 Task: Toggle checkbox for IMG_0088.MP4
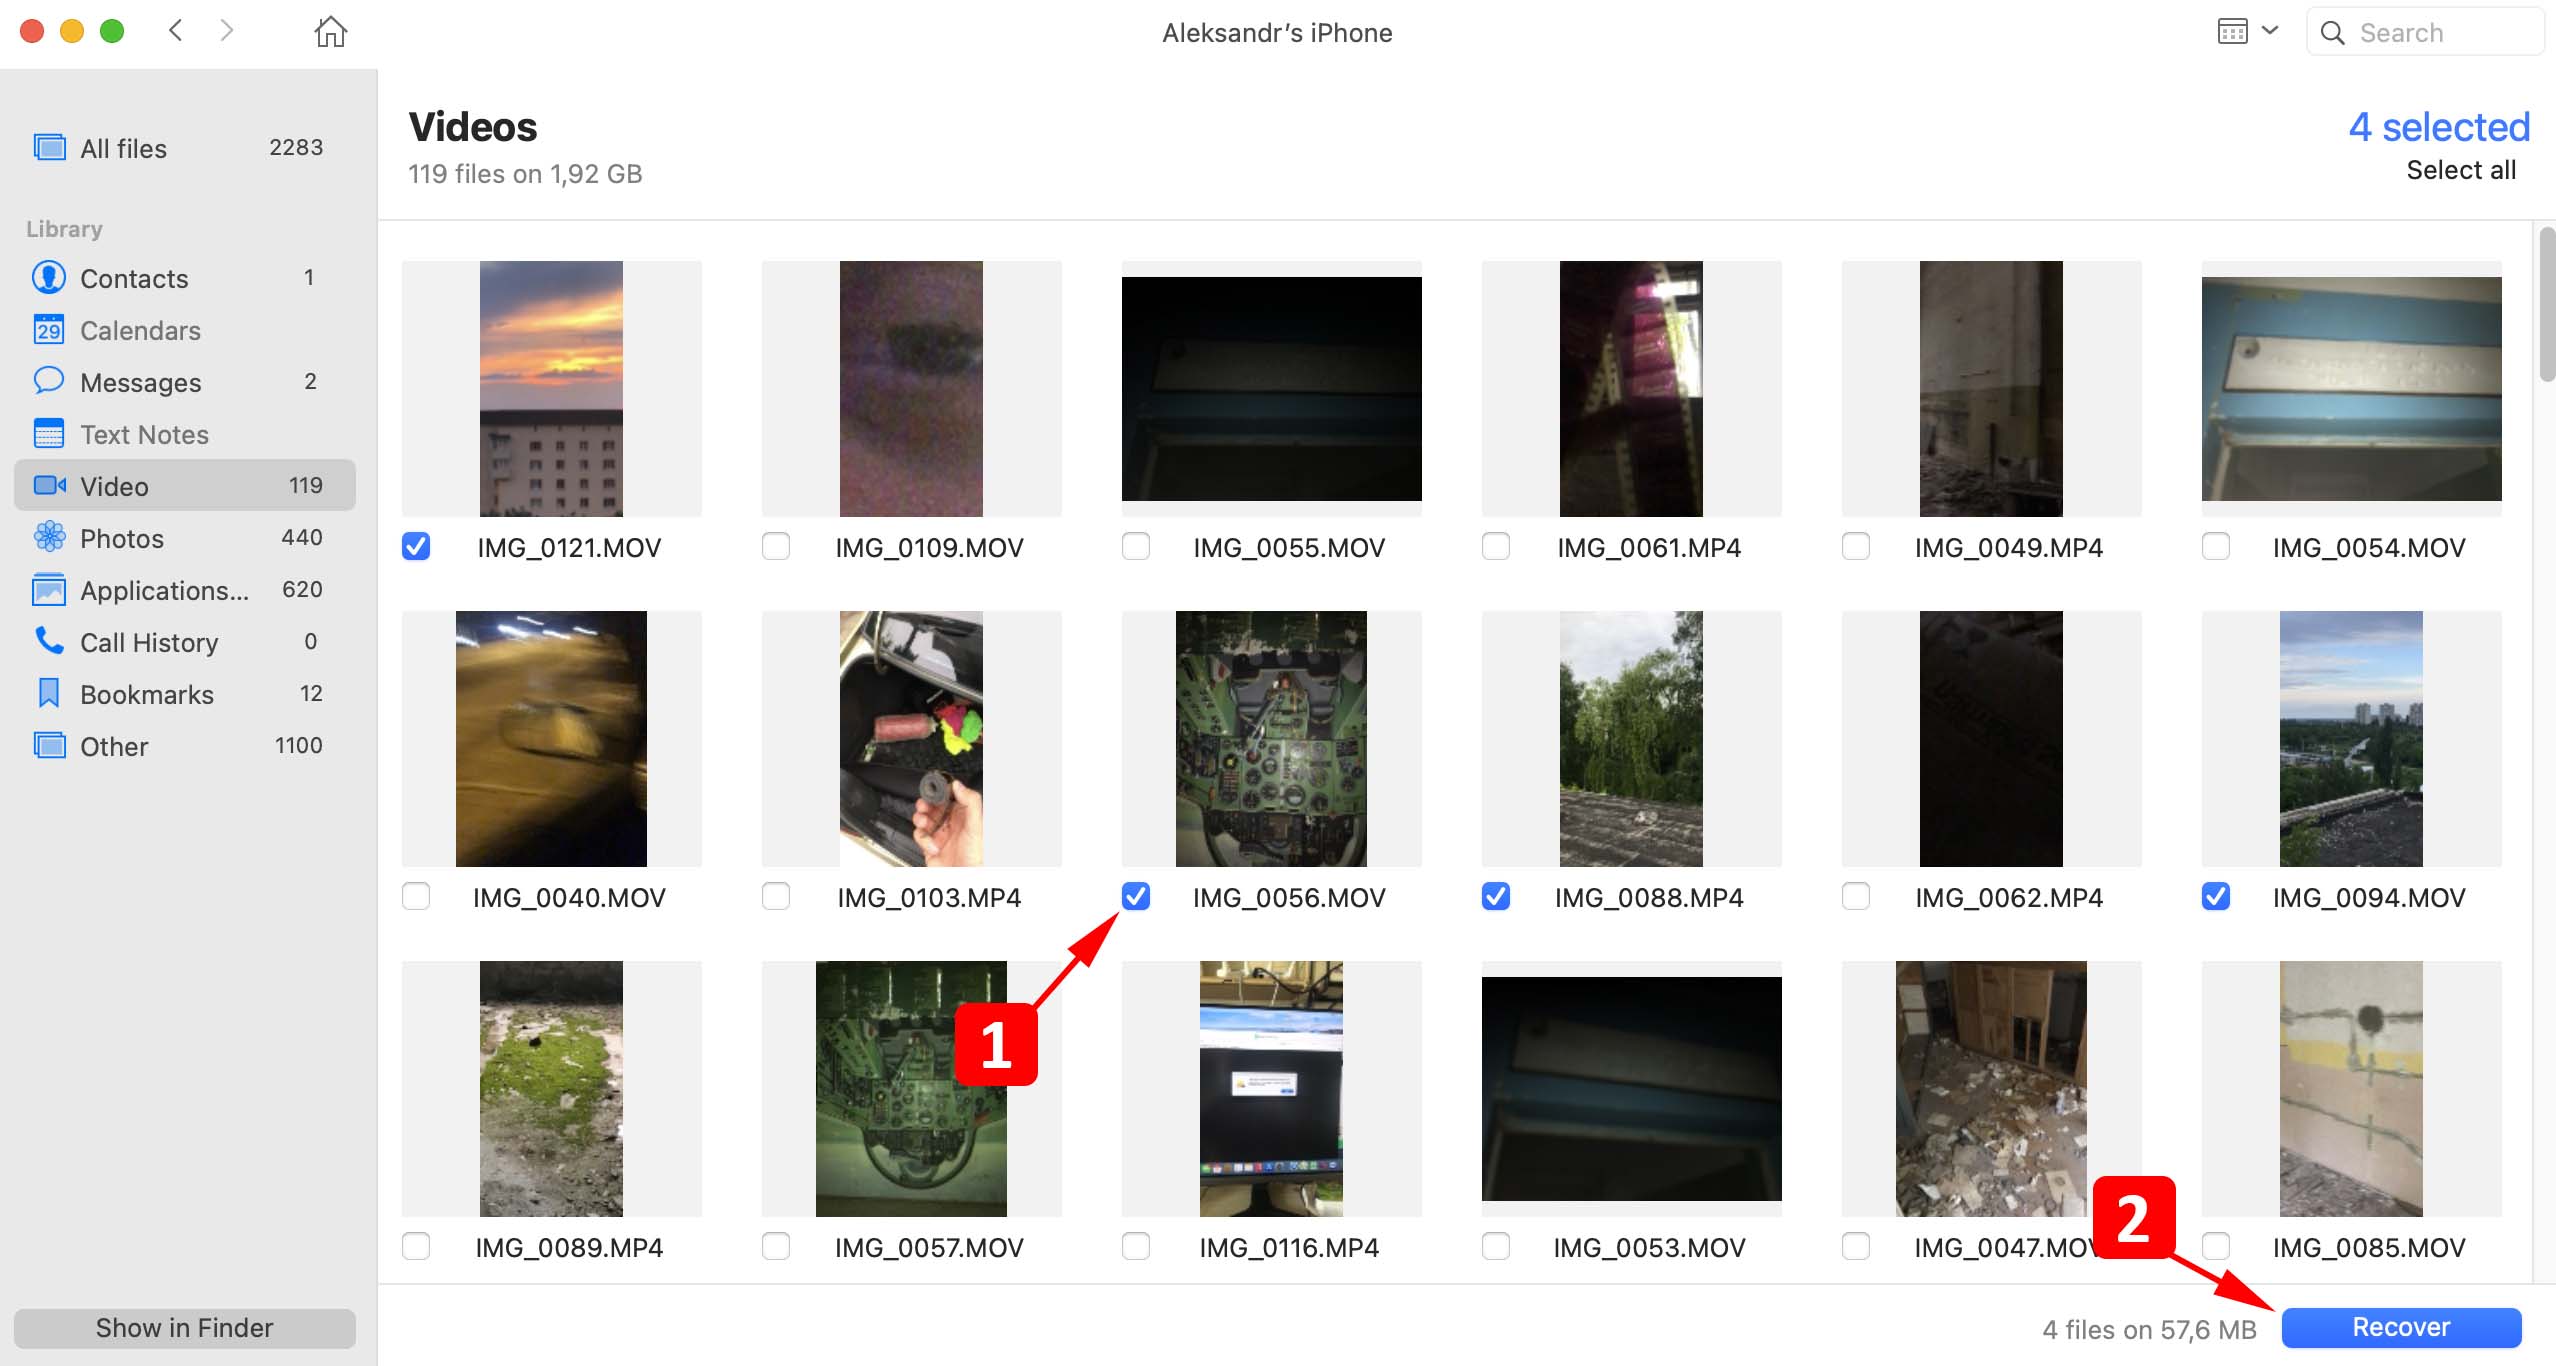pyautogui.click(x=1496, y=896)
